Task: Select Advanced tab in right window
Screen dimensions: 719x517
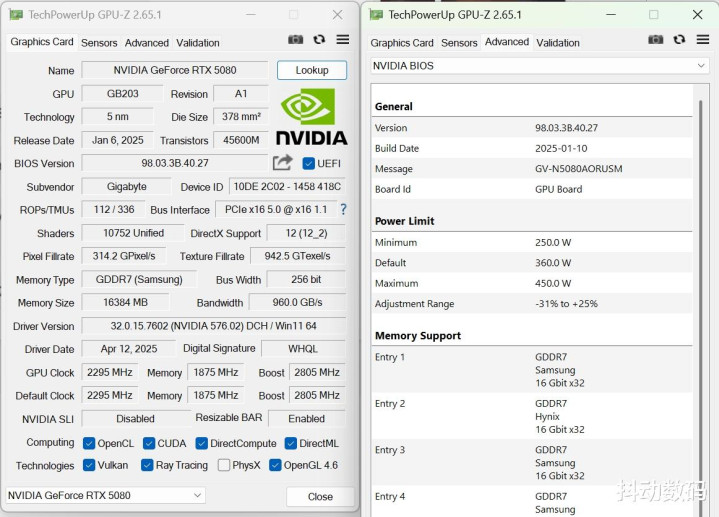Action: coord(507,42)
